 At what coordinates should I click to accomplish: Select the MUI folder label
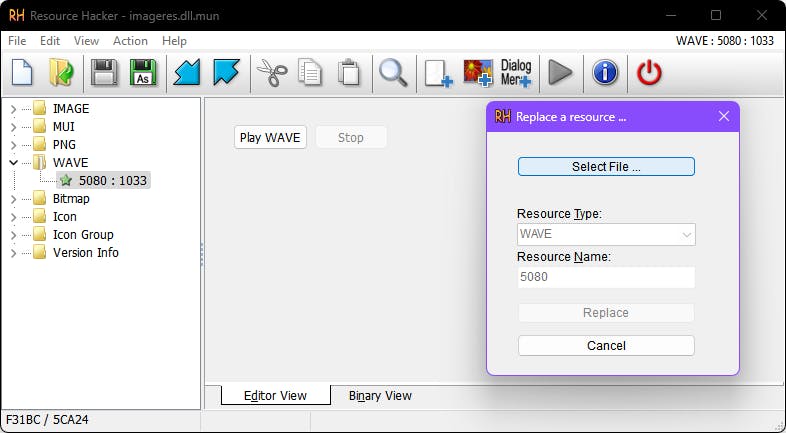coord(64,127)
